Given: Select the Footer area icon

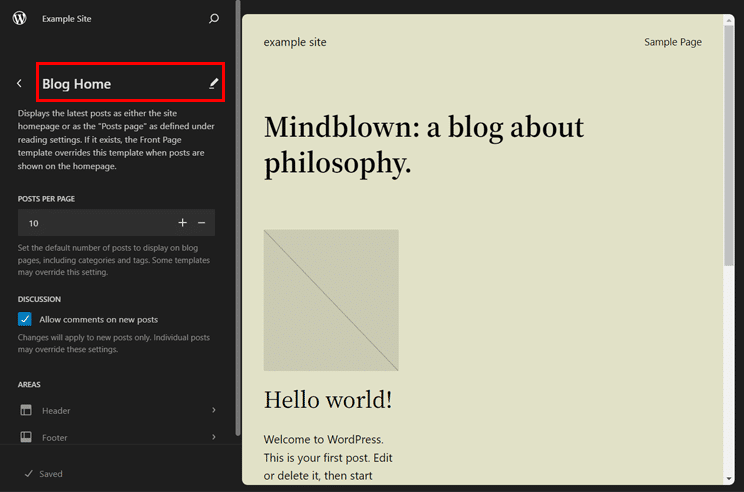Looking at the screenshot, I should 26,437.
